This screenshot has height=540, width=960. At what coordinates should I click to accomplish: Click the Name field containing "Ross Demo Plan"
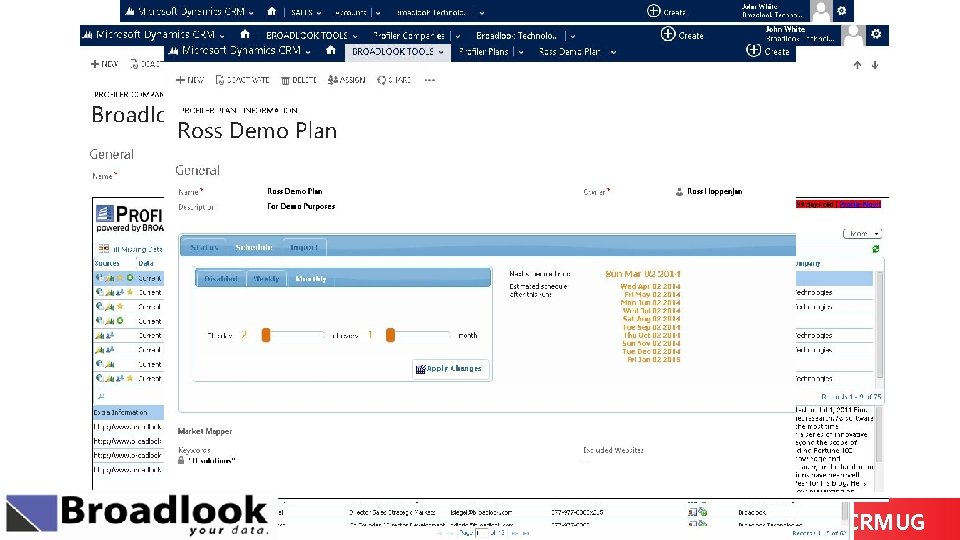coord(294,192)
